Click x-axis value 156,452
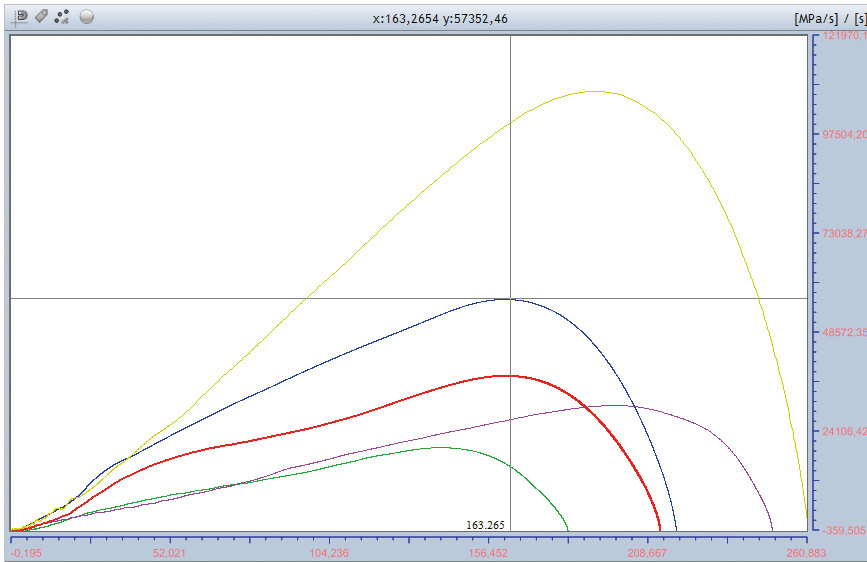 coord(488,553)
